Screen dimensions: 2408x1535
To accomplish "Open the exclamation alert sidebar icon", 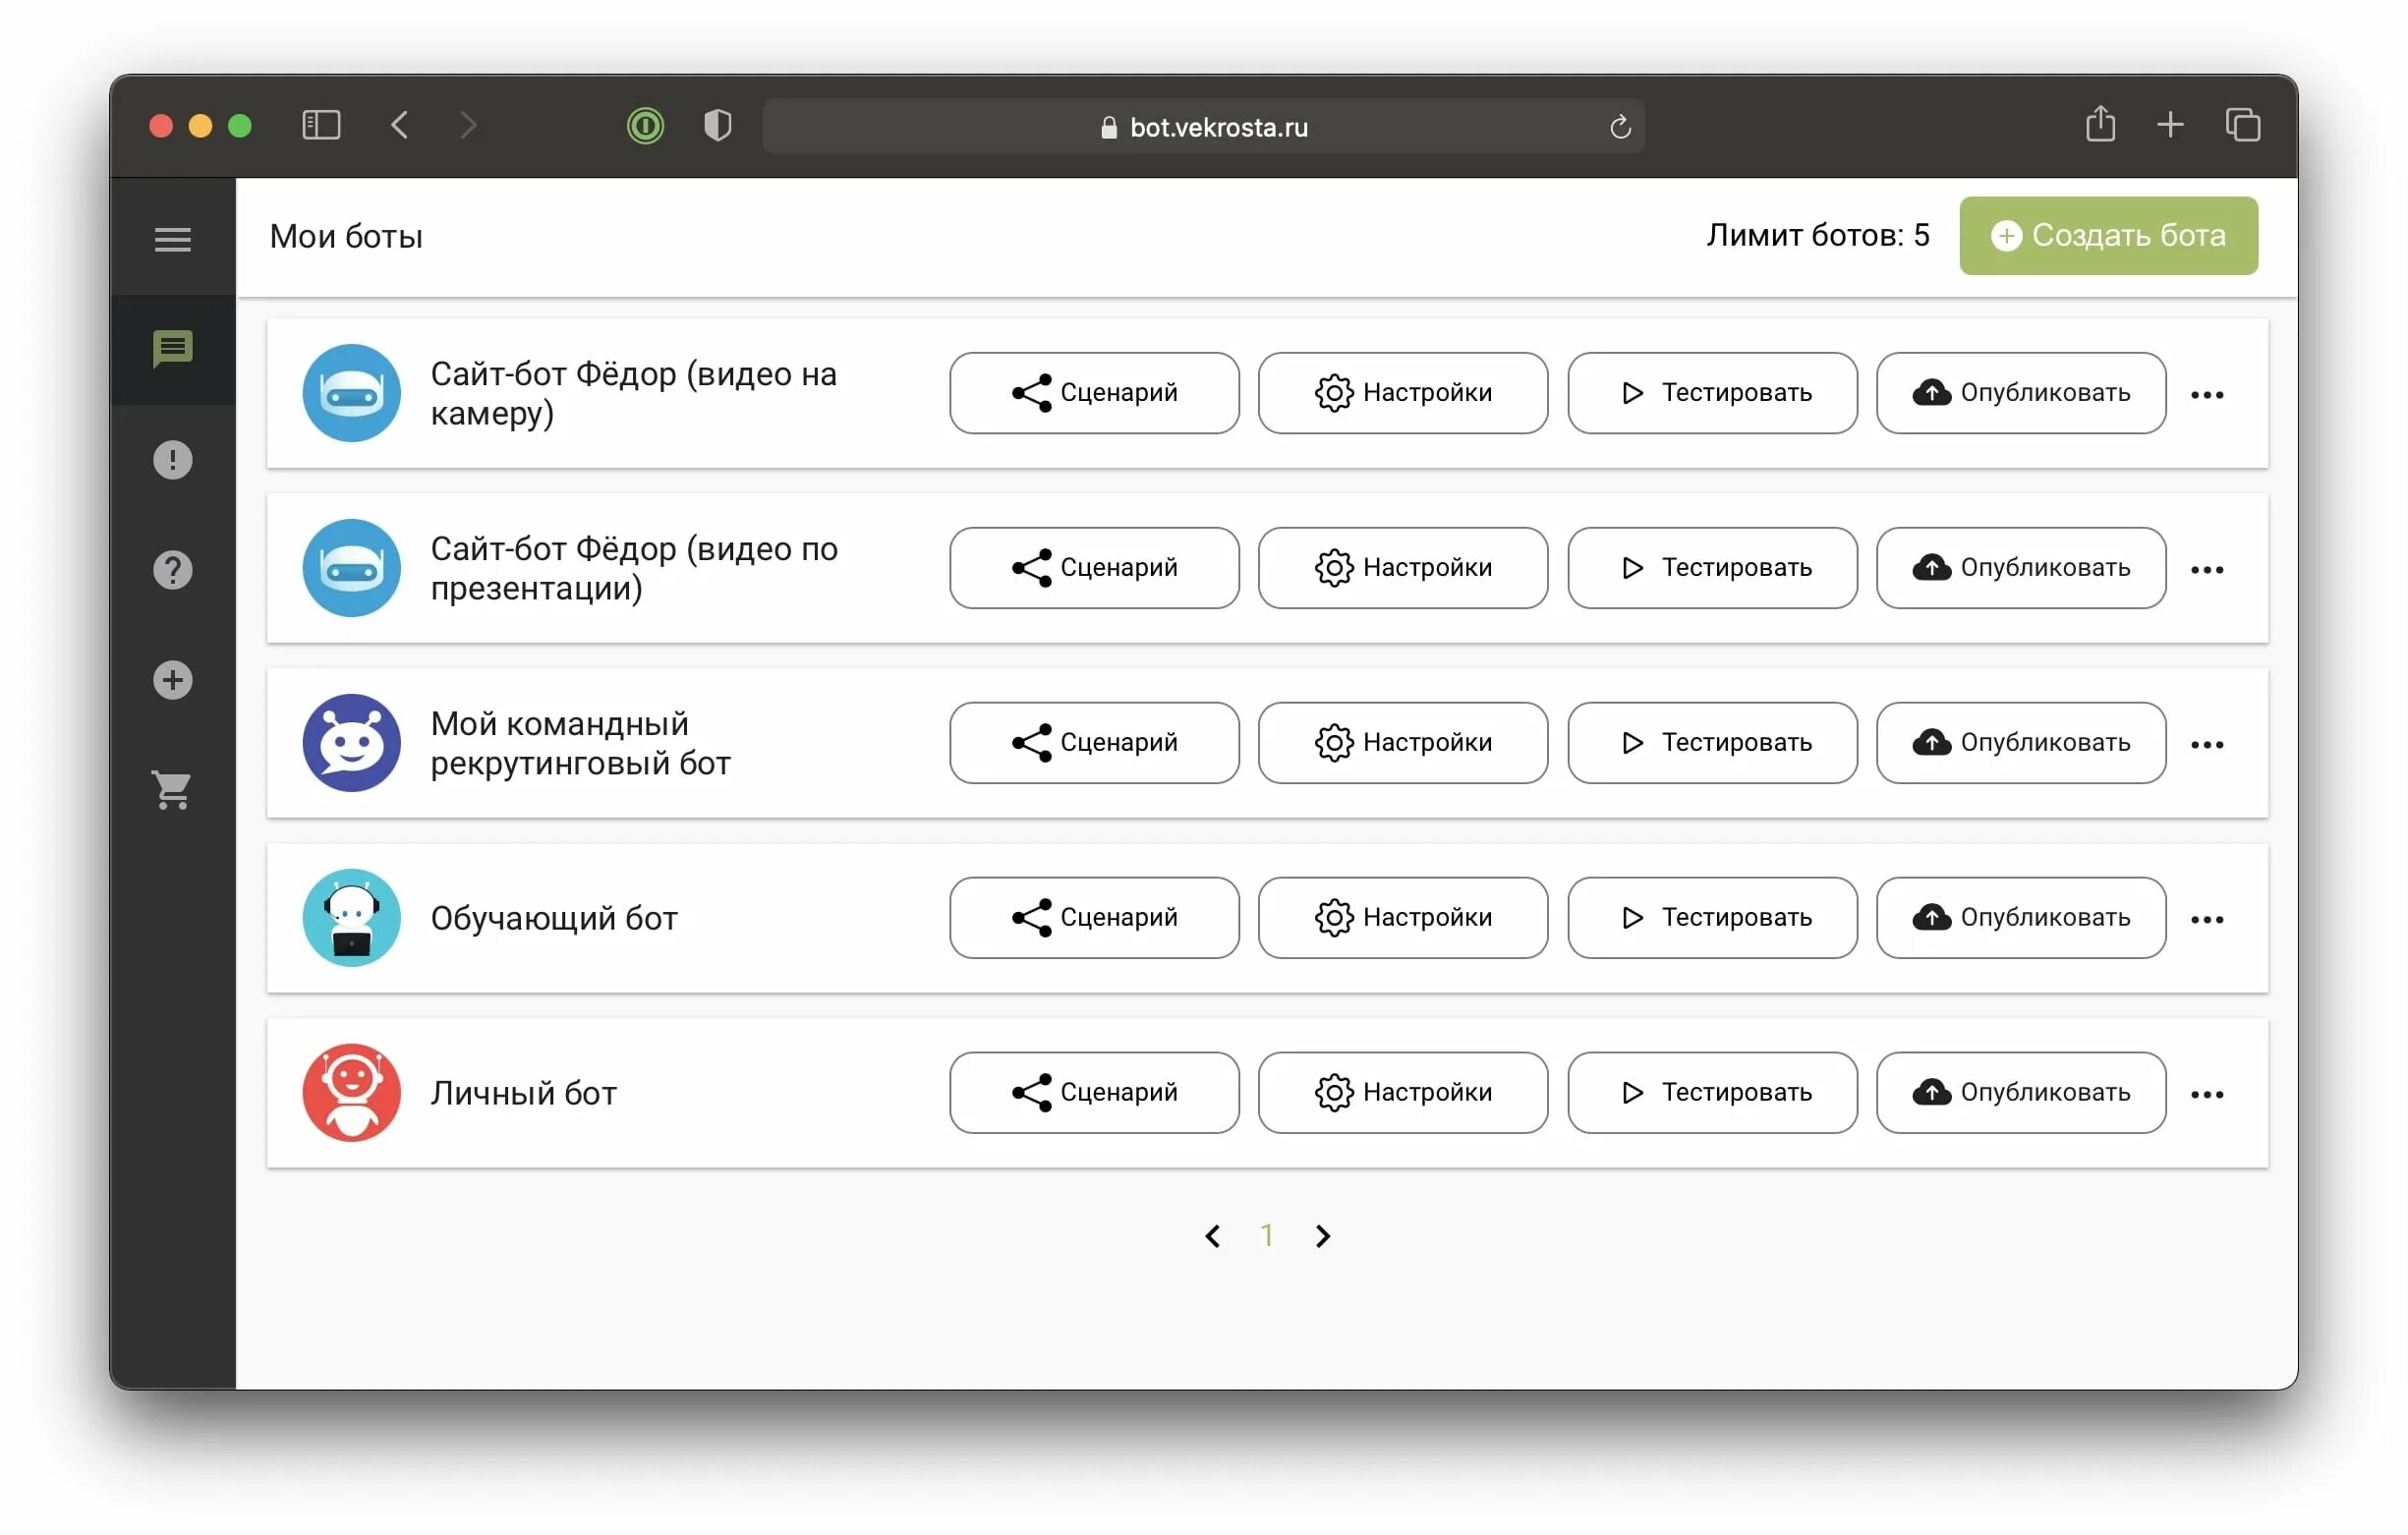I will pos(173,460).
